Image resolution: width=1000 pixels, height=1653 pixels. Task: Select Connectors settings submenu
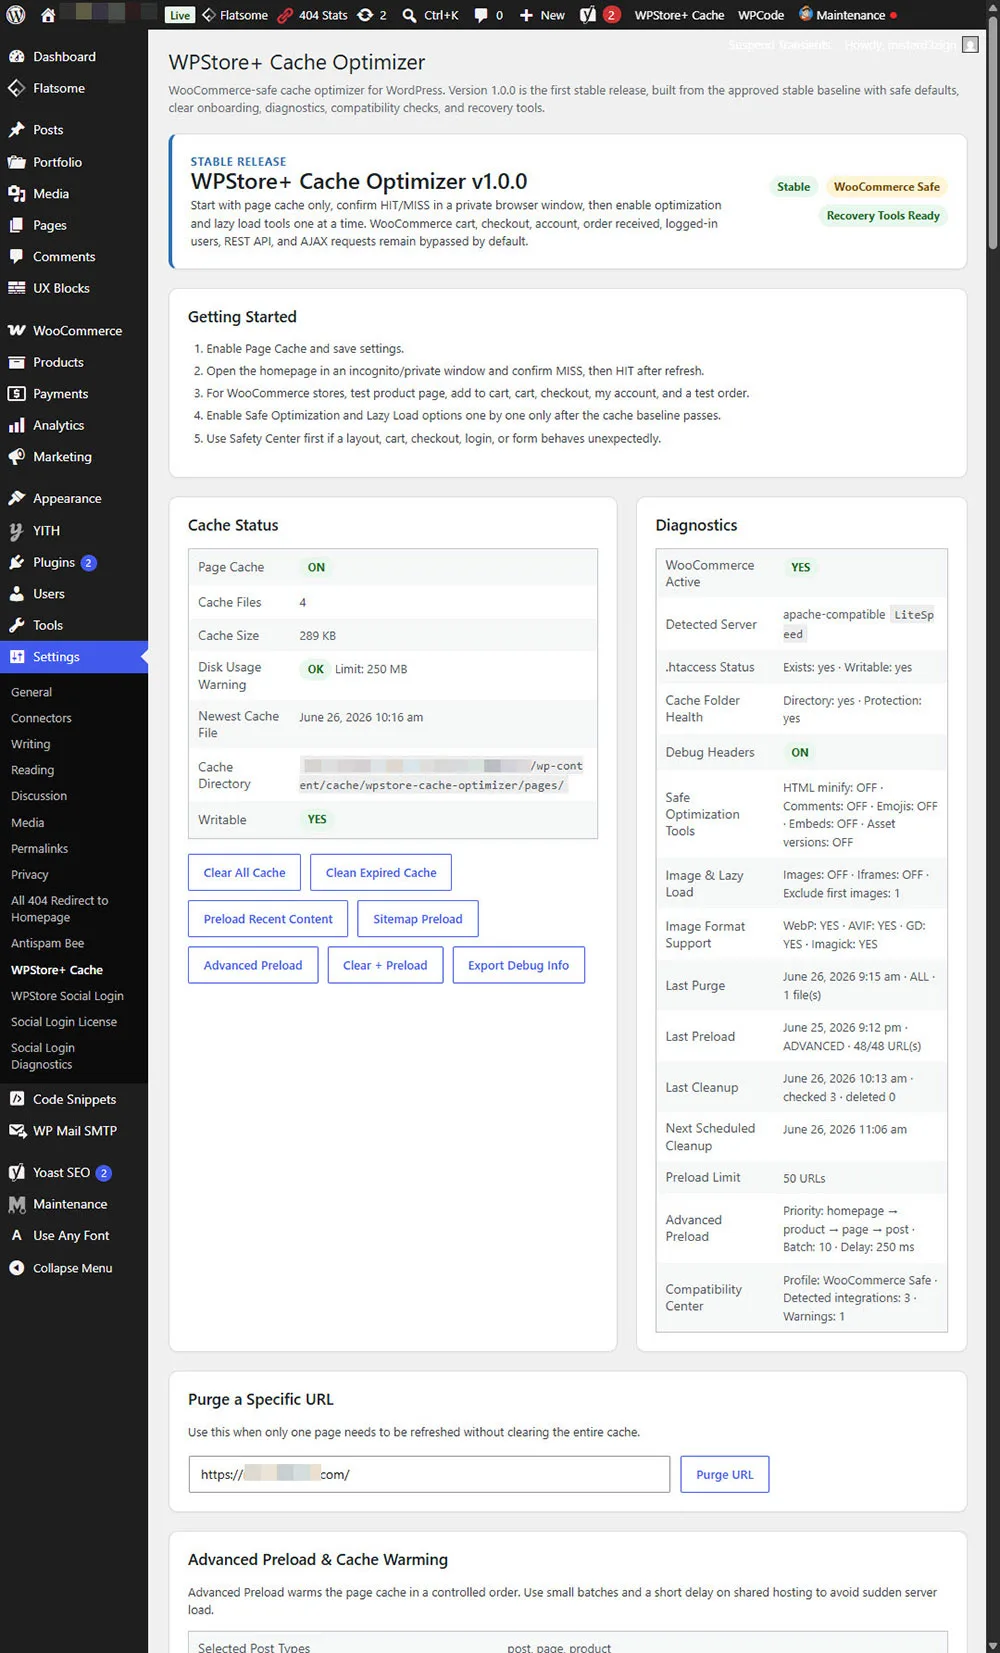pos(41,718)
